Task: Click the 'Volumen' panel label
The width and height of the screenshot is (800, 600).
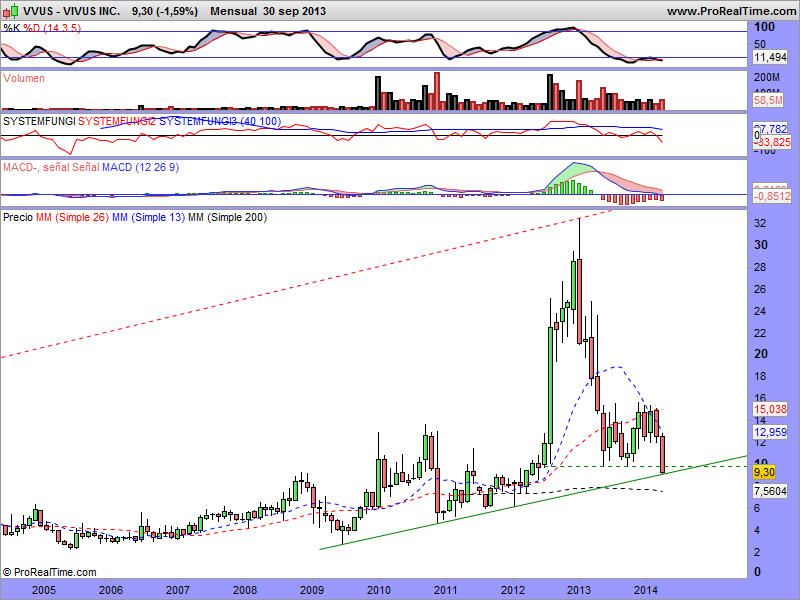Action: click(x=23, y=78)
